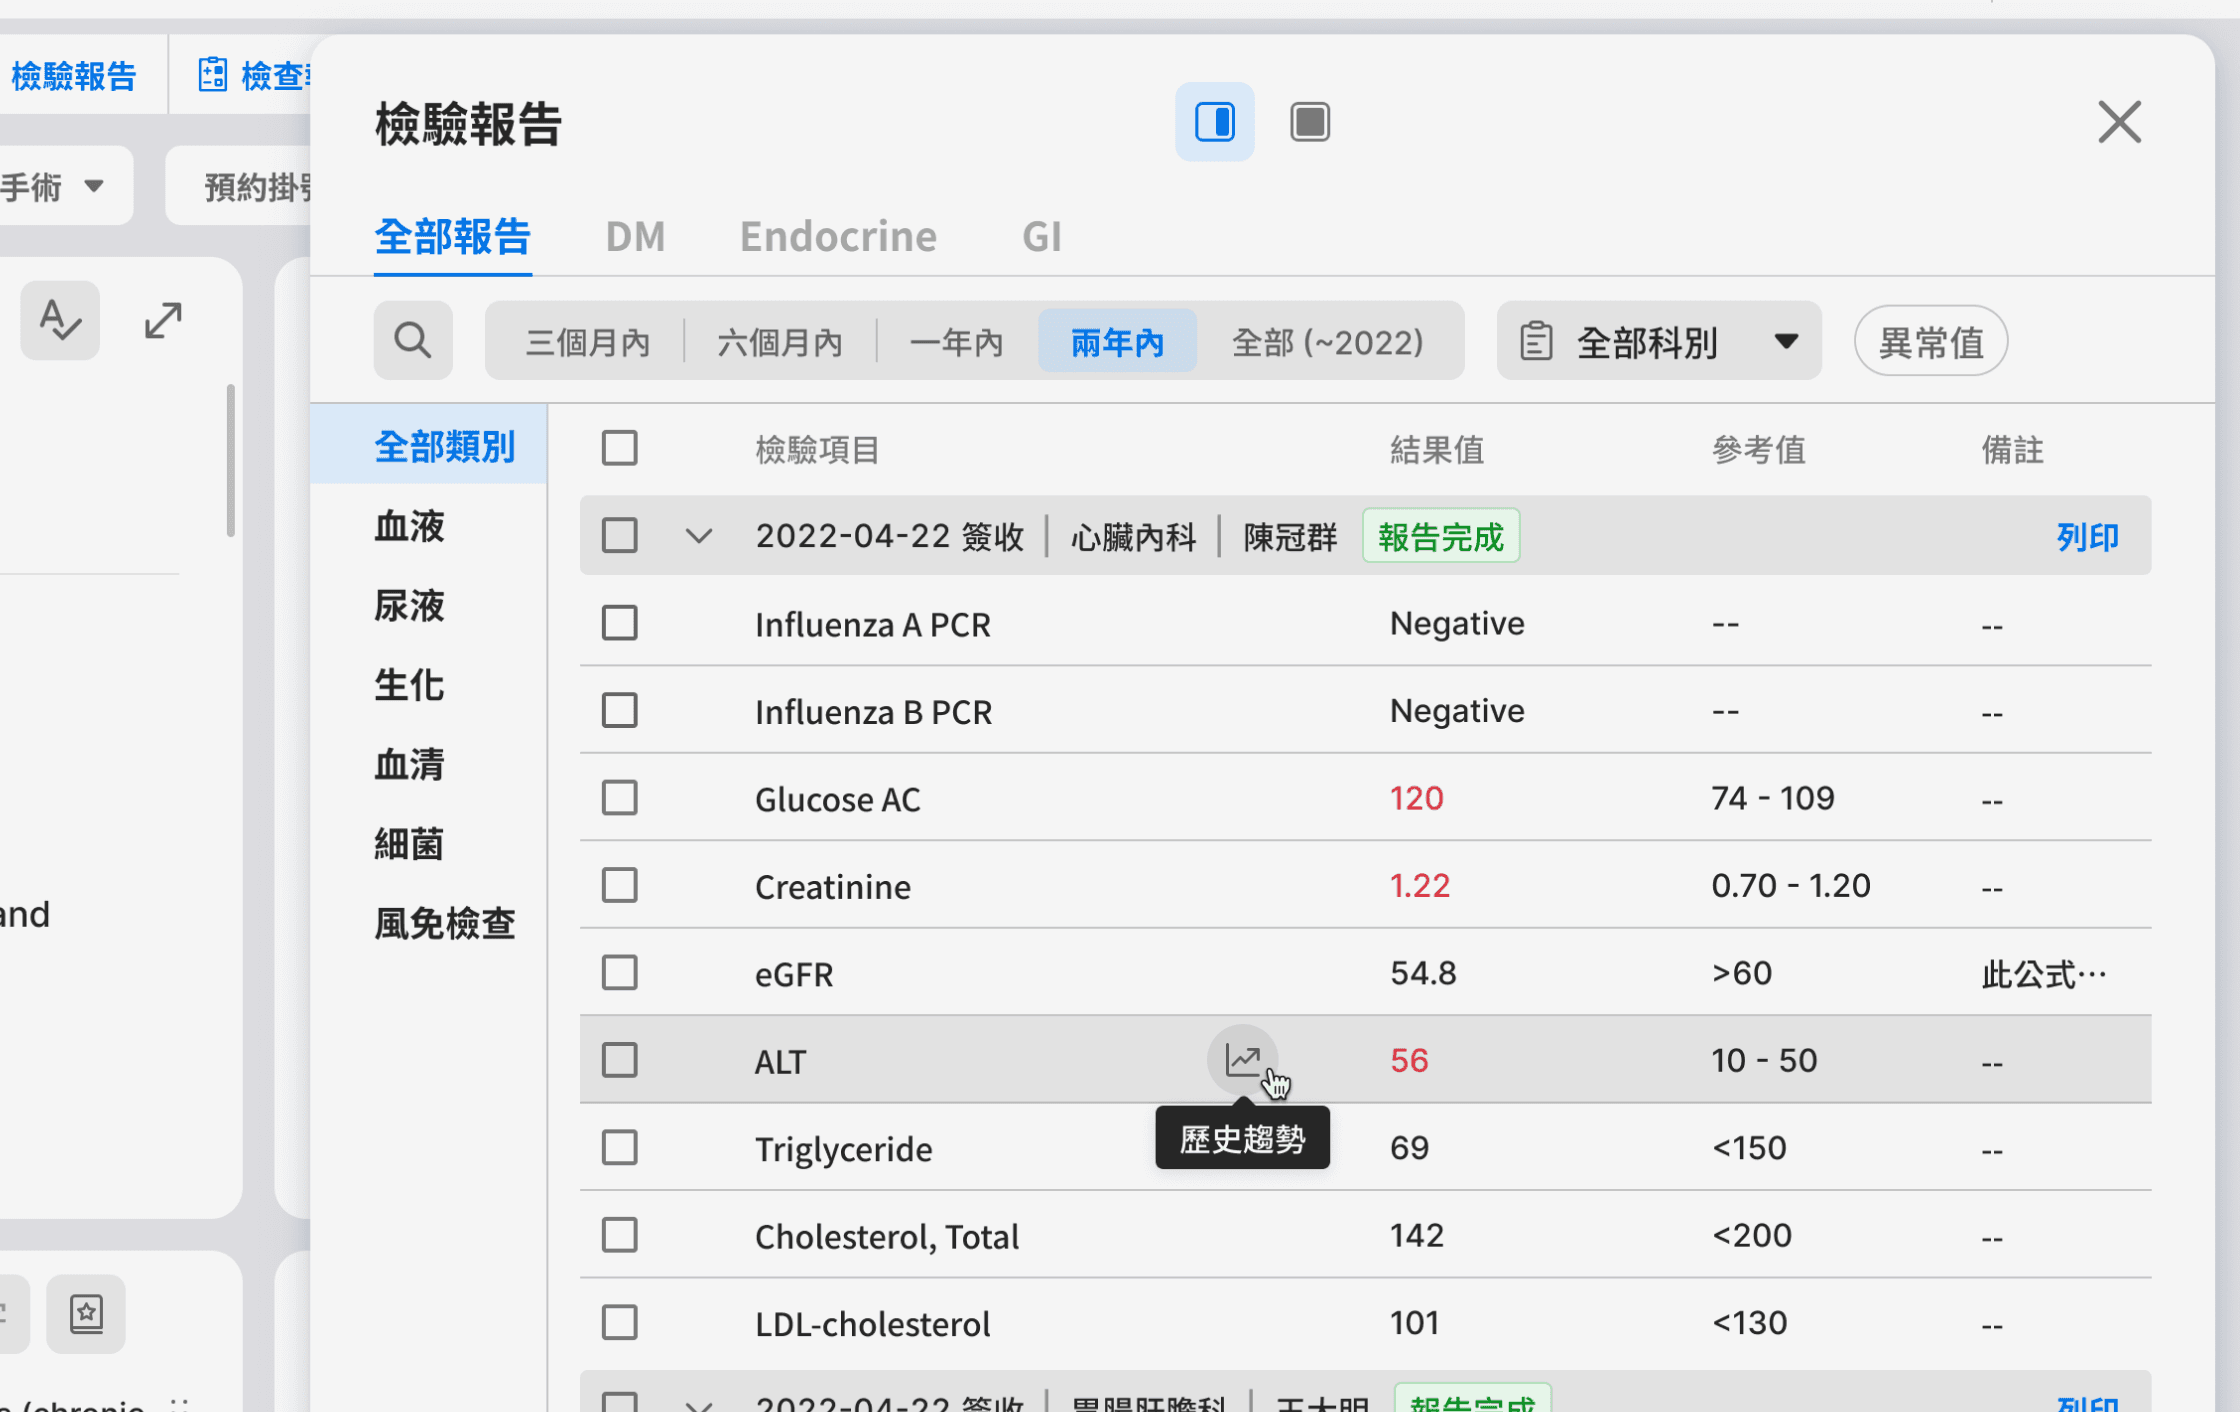Click the spell-check 'A' icon in left panel
This screenshot has width=2240, height=1412.
[60, 320]
